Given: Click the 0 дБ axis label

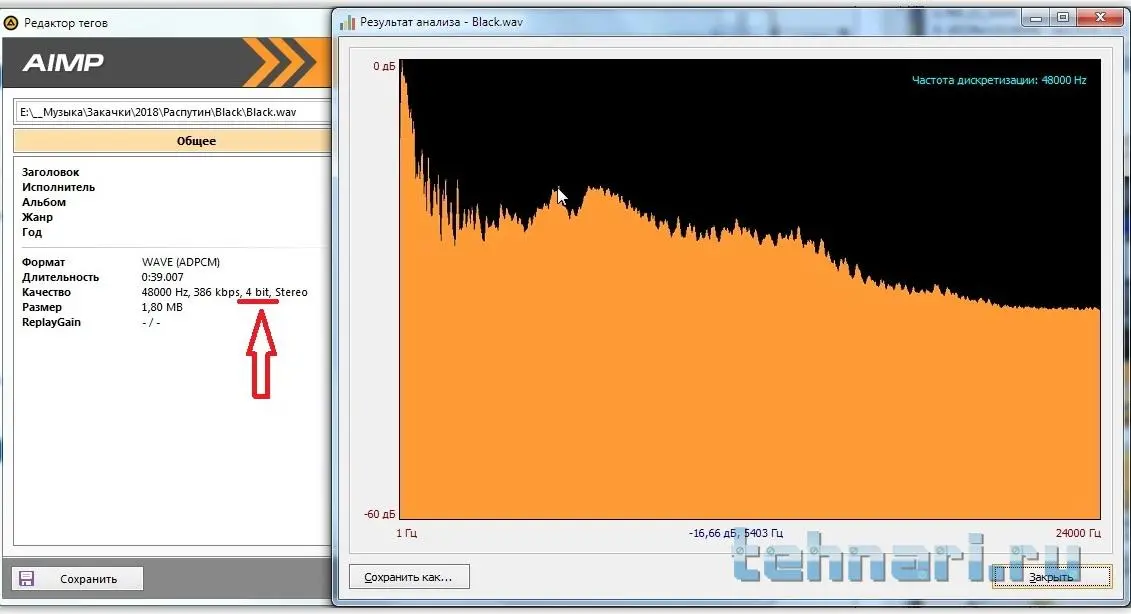Looking at the screenshot, I should pyautogui.click(x=384, y=66).
